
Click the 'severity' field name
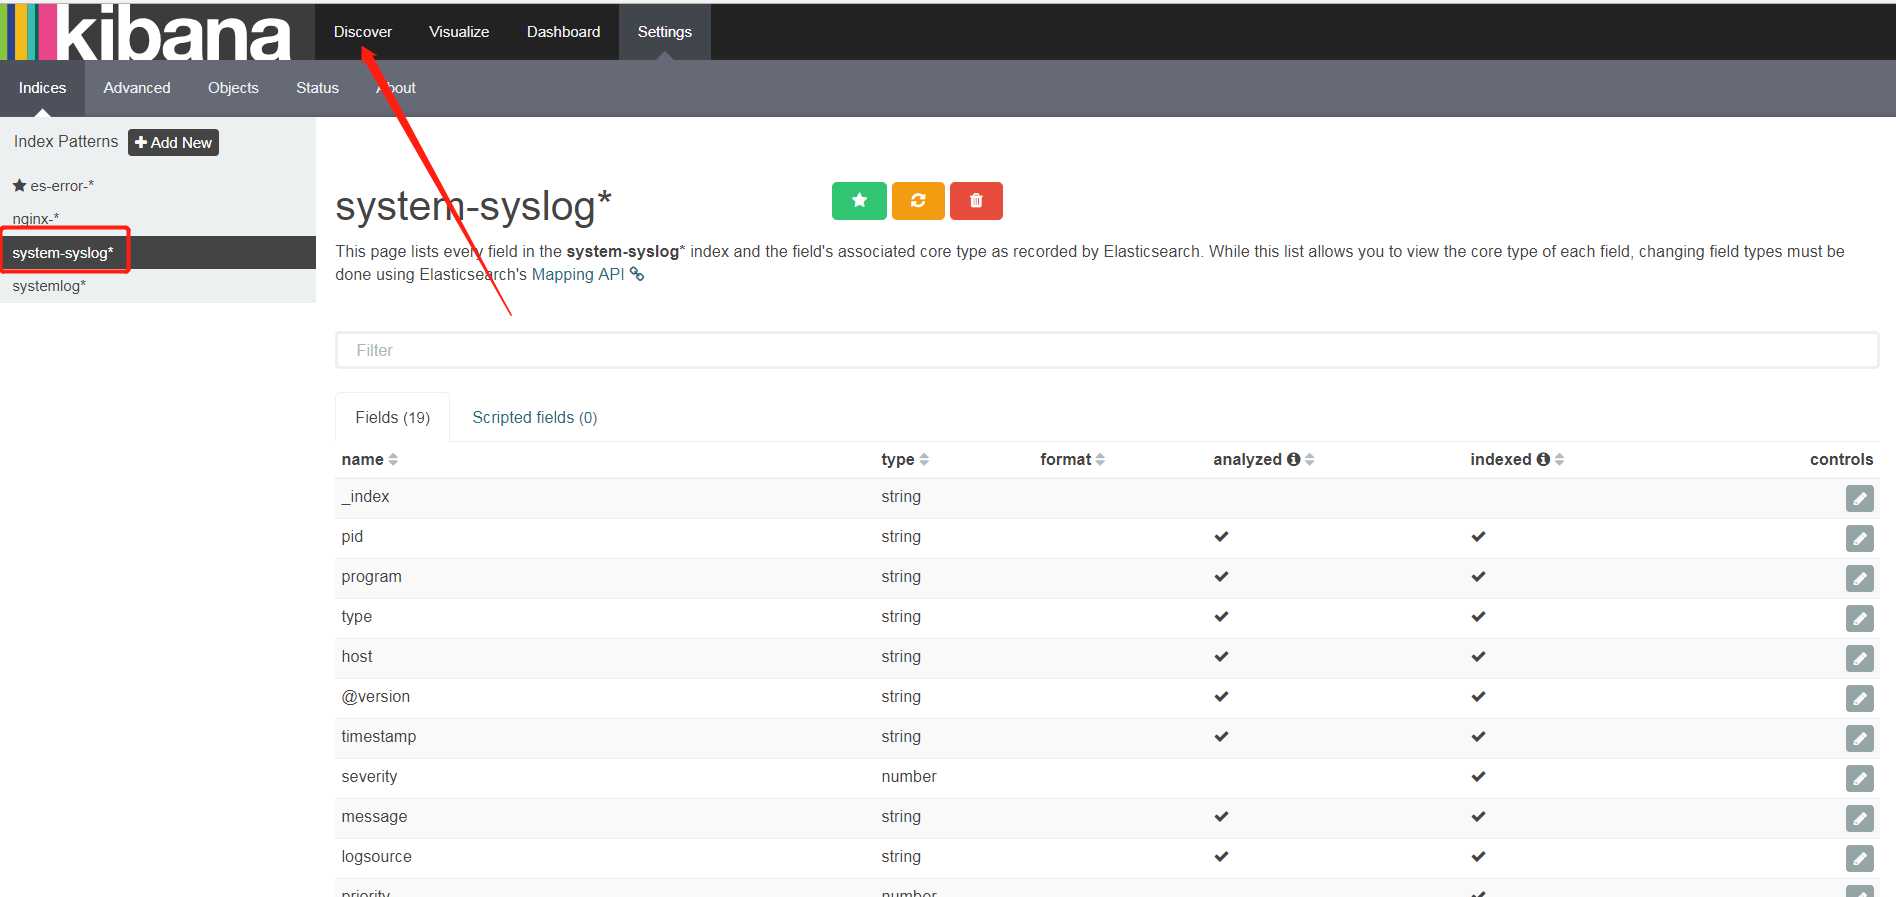369,776
